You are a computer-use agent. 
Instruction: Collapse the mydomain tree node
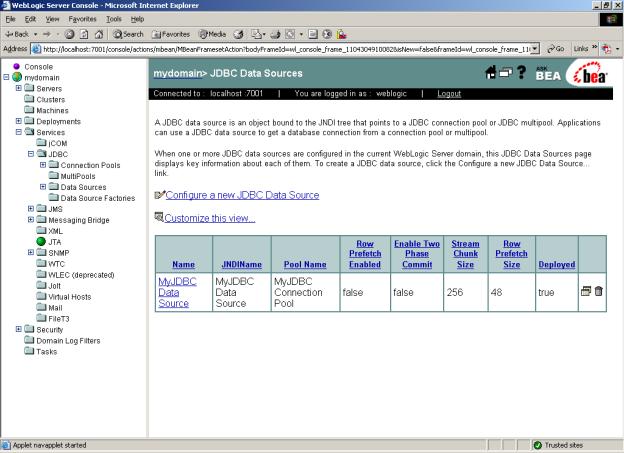6,77
